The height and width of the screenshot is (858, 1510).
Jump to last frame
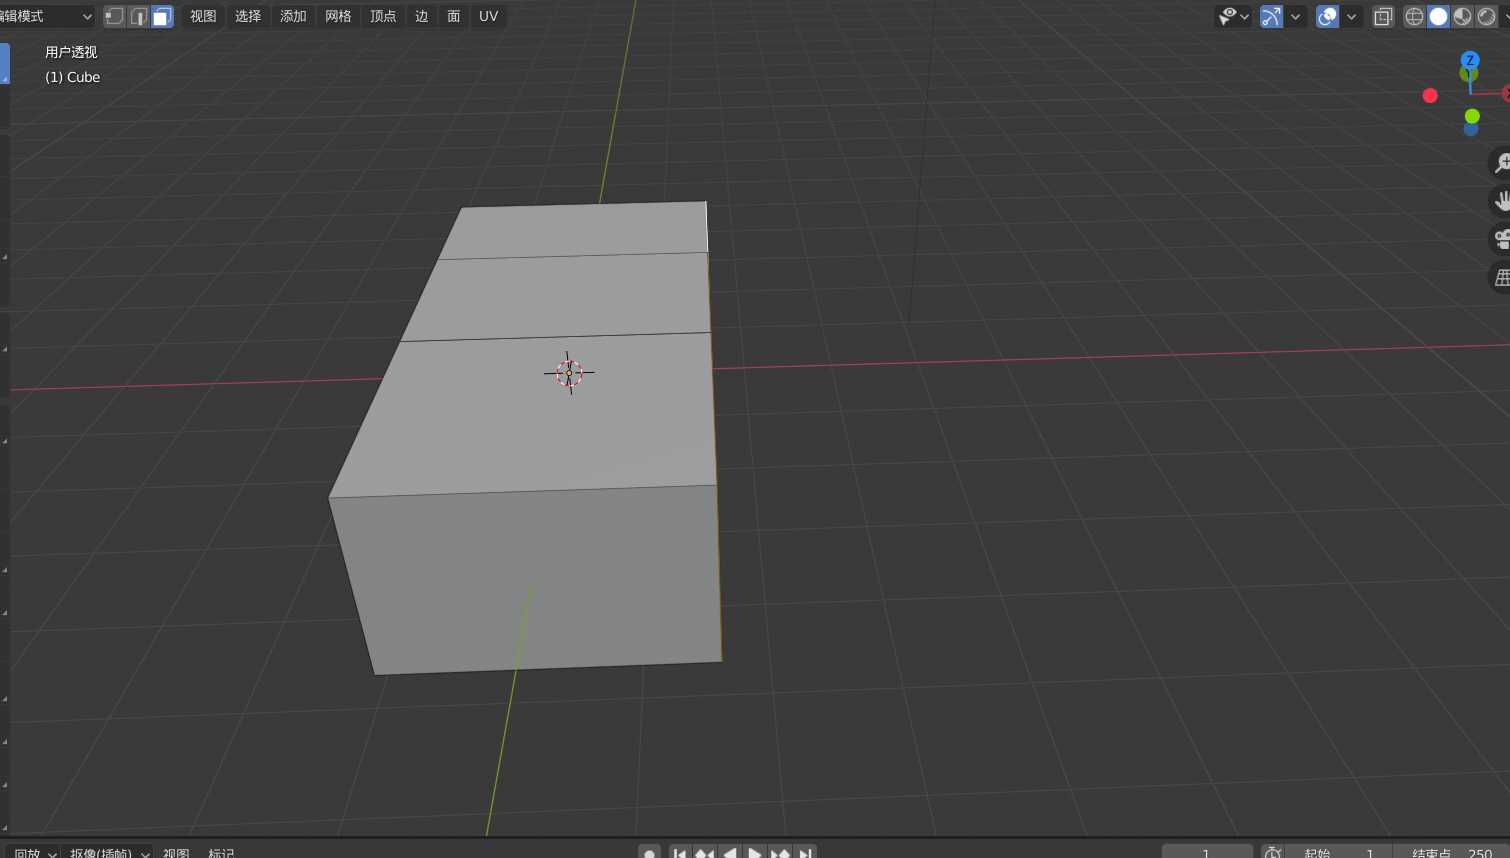805,852
